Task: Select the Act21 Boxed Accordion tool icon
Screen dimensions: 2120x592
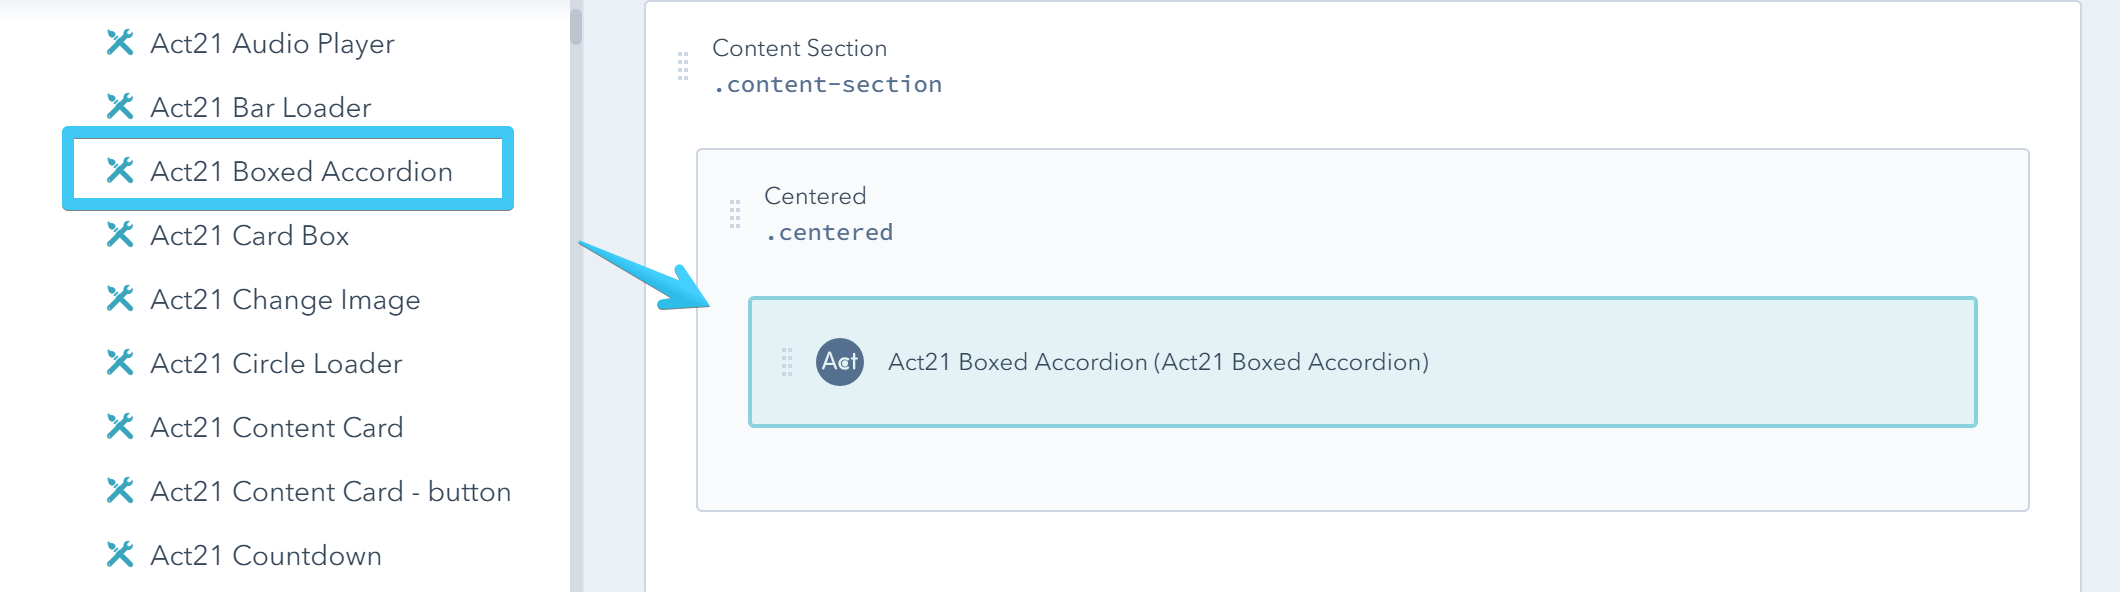Action: coord(121,170)
